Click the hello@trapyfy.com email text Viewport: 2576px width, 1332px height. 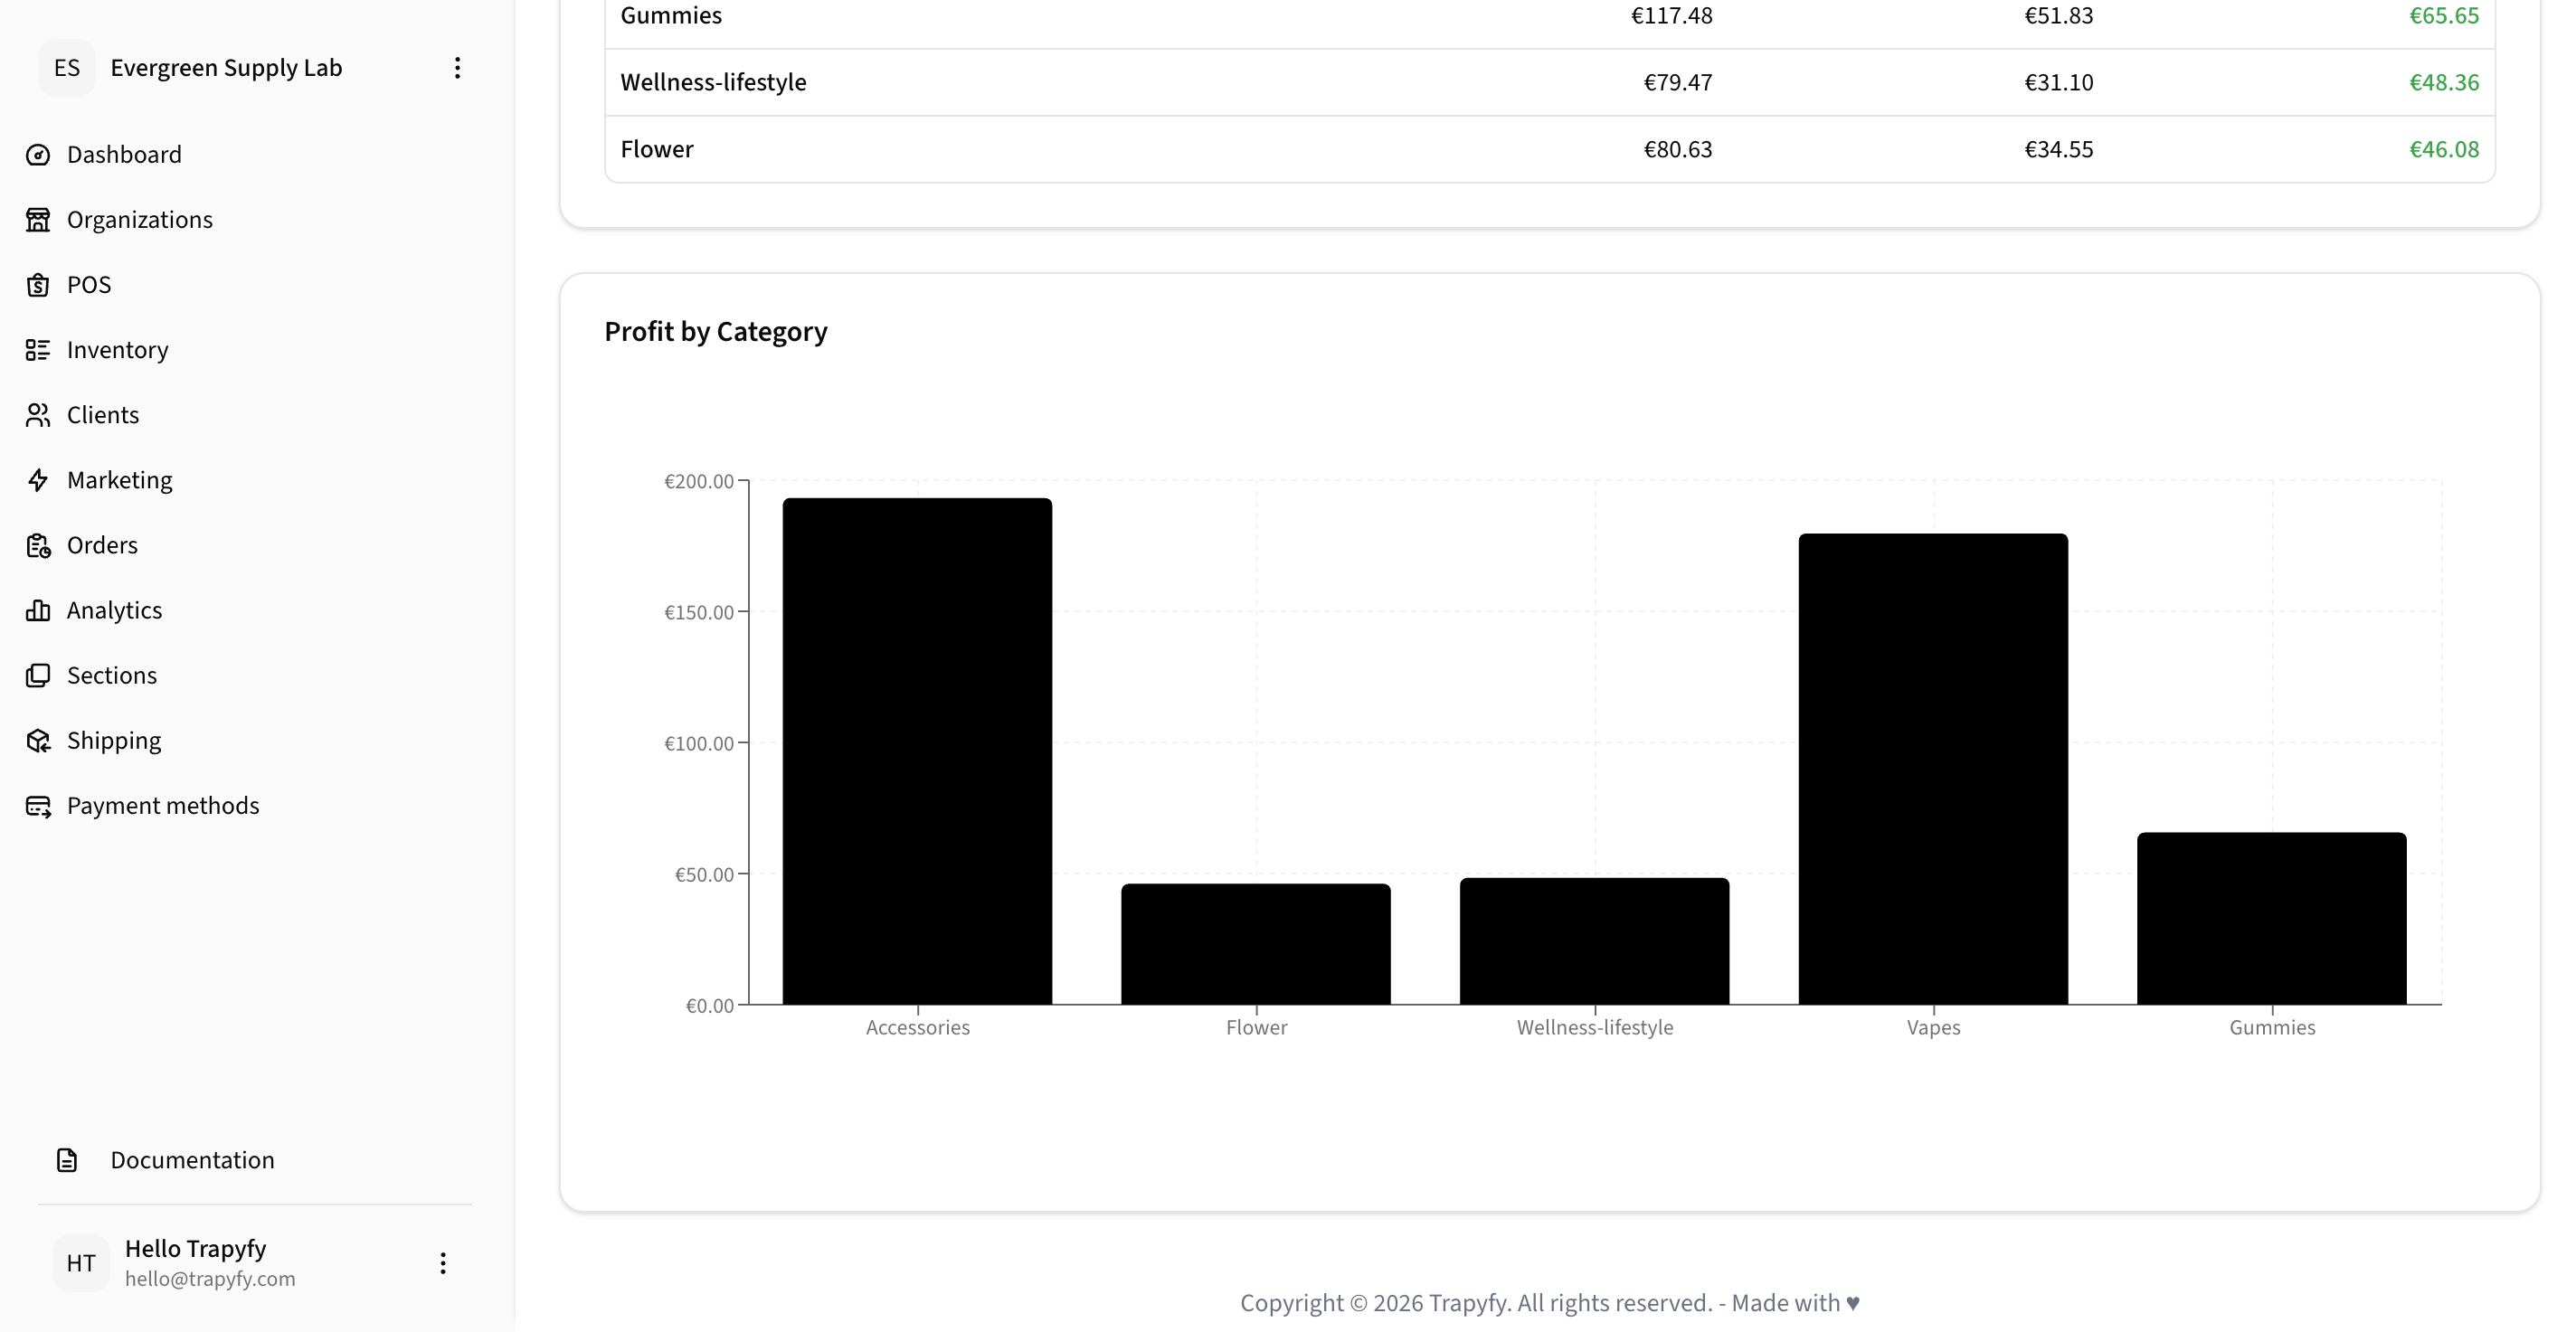[210, 1279]
